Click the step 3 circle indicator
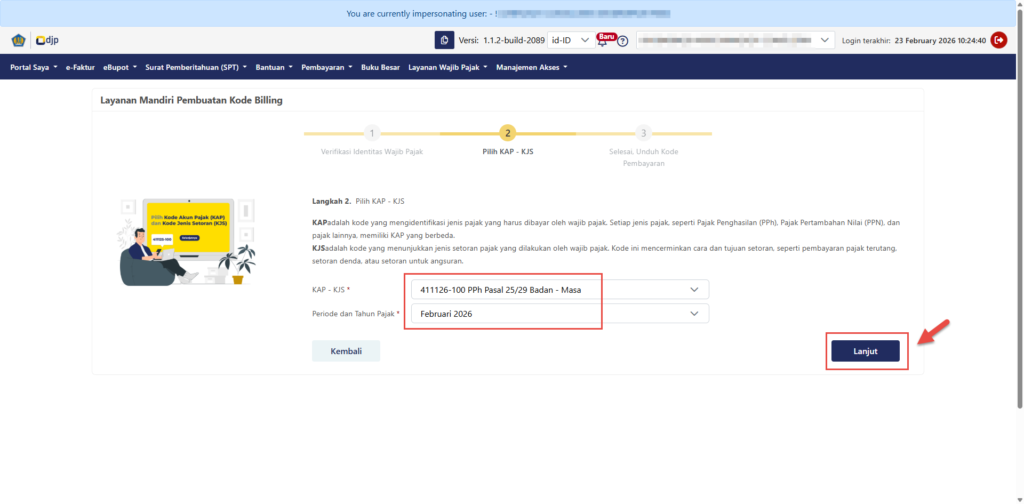The height and width of the screenshot is (504, 1024). click(x=644, y=133)
